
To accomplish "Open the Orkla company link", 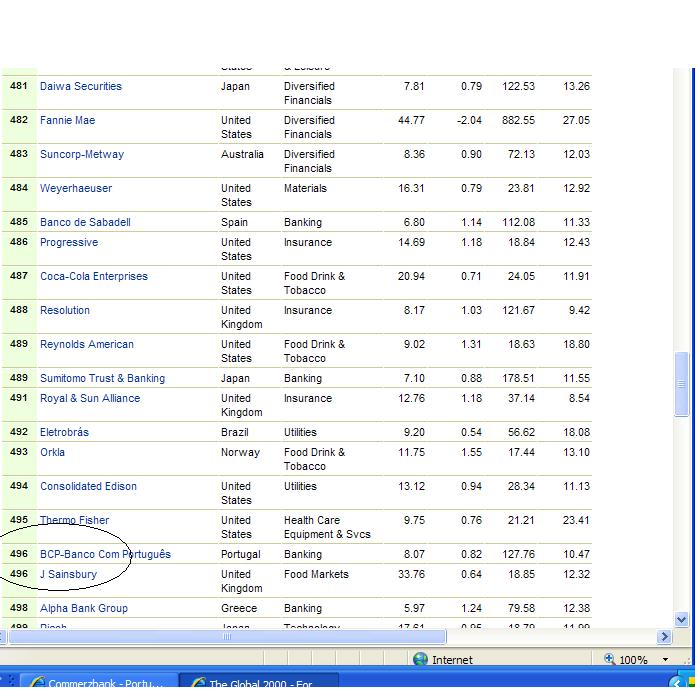I will pyautogui.click(x=52, y=453).
